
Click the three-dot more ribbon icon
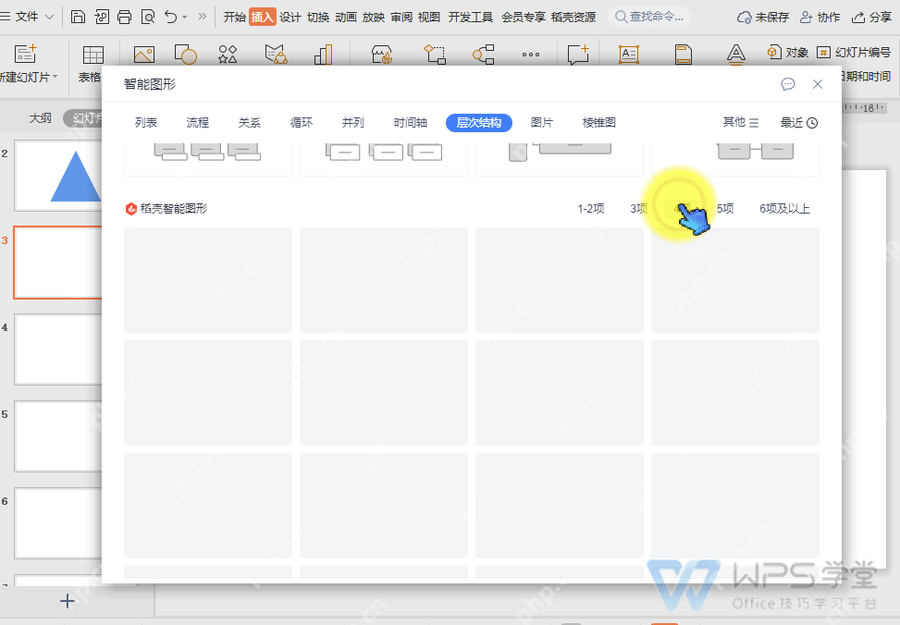[530, 55]
